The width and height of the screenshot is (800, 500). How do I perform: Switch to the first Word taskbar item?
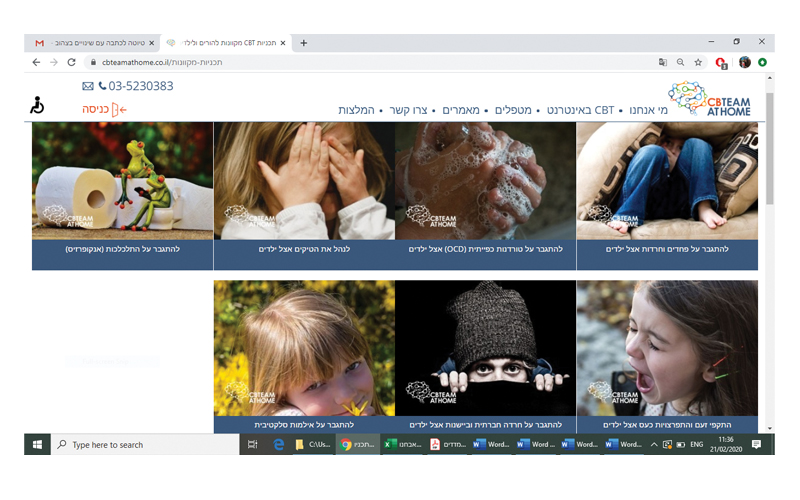point(491,444)
